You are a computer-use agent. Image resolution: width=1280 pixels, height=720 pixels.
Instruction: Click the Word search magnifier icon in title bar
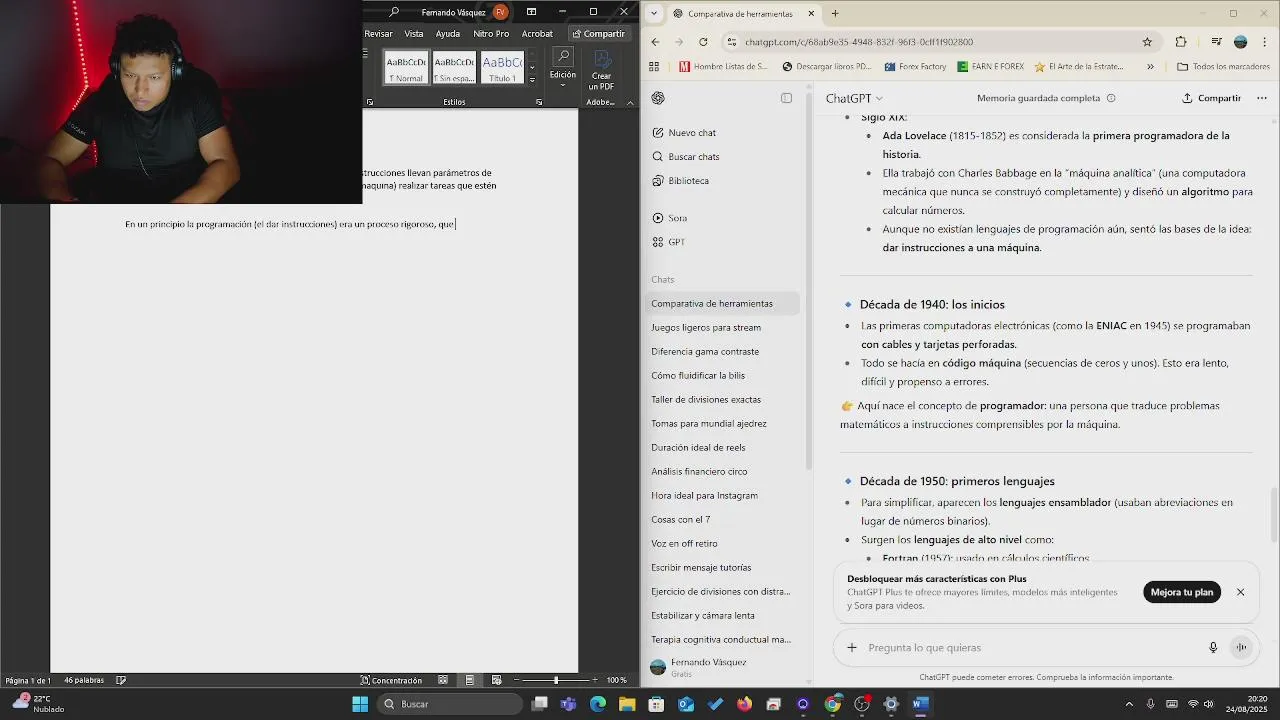[394, 12]
